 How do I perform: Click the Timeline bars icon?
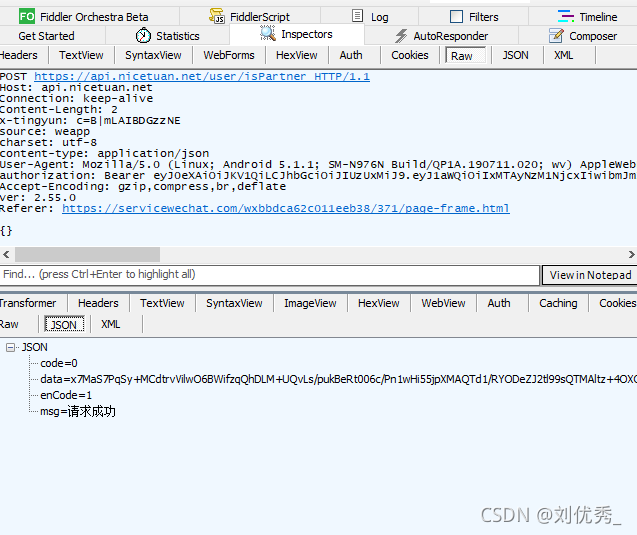tap(566, 16)
